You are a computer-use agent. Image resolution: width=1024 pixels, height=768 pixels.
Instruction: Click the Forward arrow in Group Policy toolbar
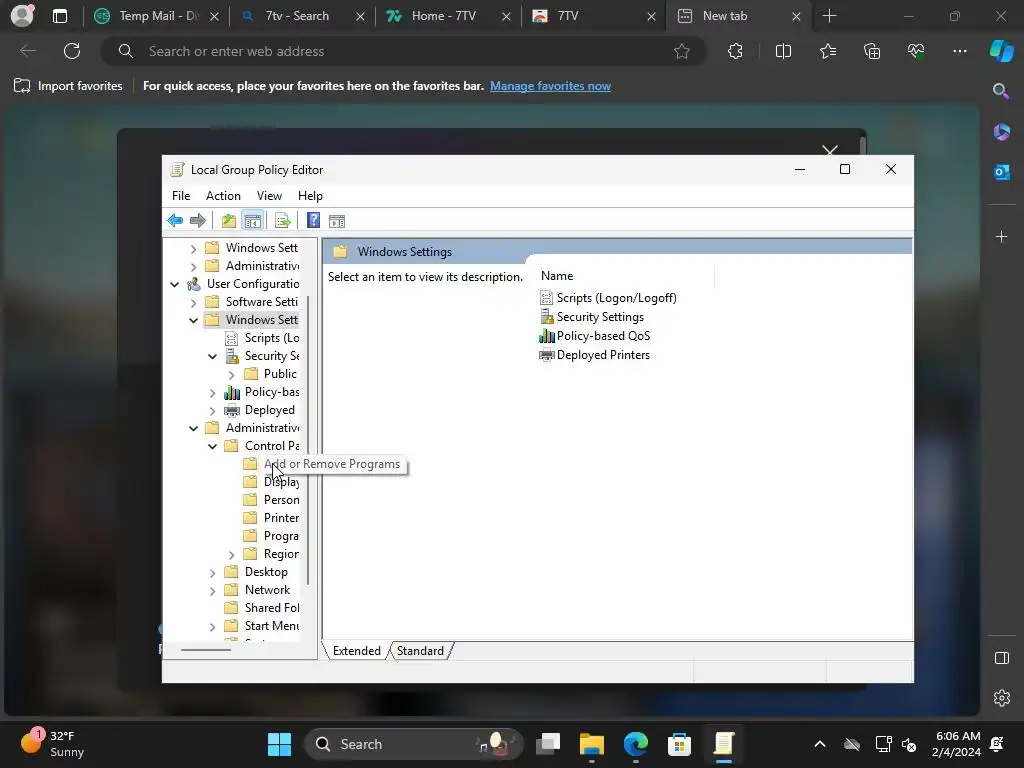pyautogui.click(x=197, y=221)
